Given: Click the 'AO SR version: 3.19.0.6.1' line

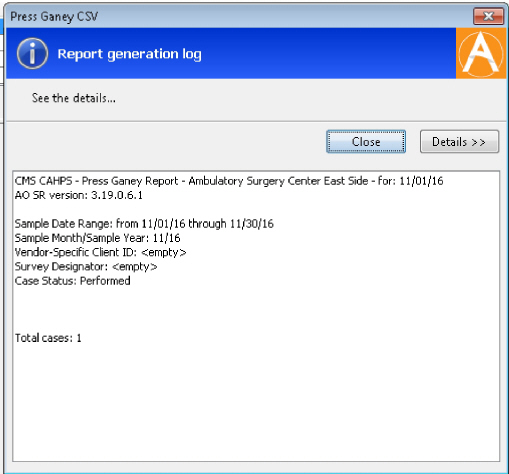Looking at the screenshot, I should pos(79,195).
